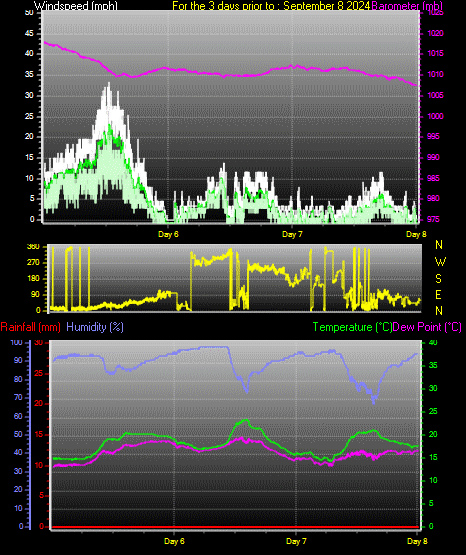Click the 30 mph tick on windspeed axis

click(29, 96)
